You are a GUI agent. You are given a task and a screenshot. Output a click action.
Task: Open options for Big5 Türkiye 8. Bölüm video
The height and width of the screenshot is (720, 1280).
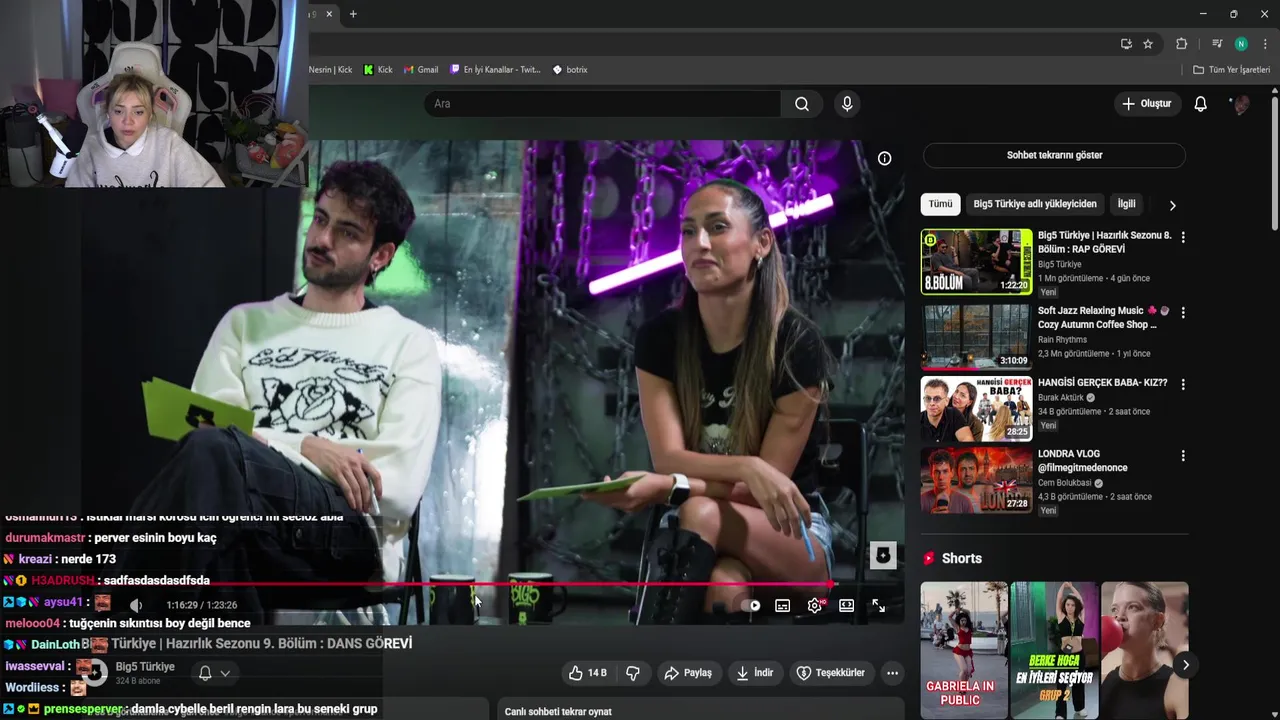pos(1183,238)
